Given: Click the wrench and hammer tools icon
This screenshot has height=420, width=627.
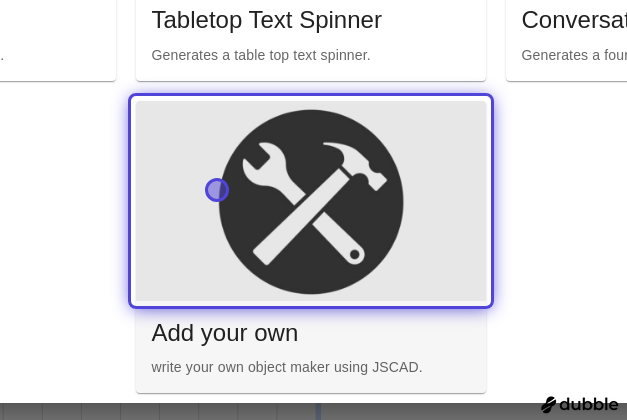Looking at the screenshot, I should 311,202.
